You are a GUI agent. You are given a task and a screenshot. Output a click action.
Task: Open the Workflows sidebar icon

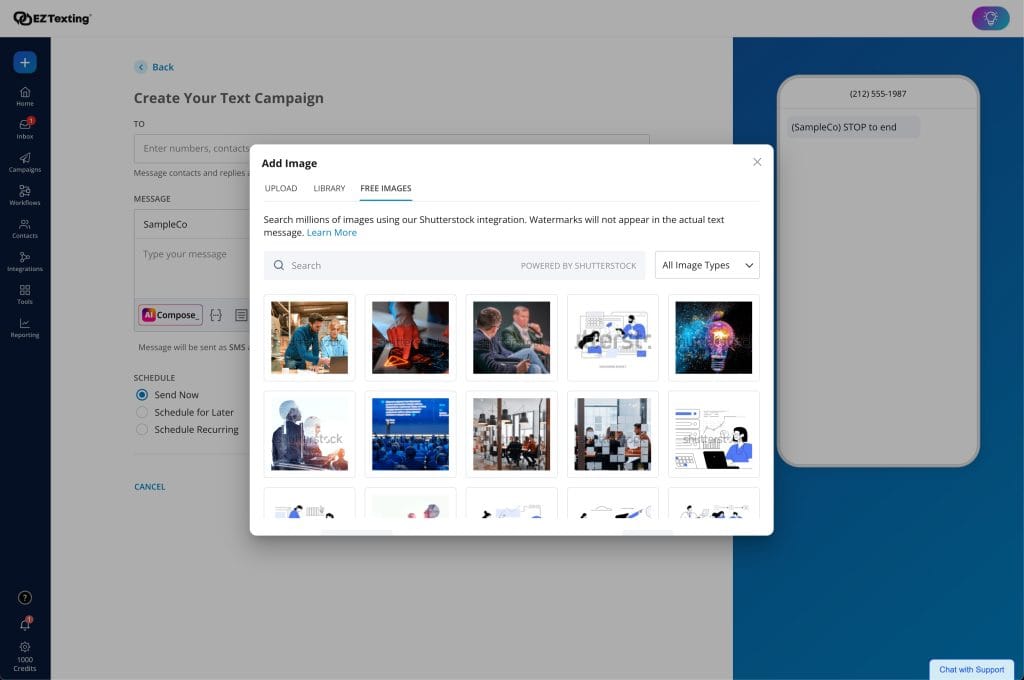[25, 194]
